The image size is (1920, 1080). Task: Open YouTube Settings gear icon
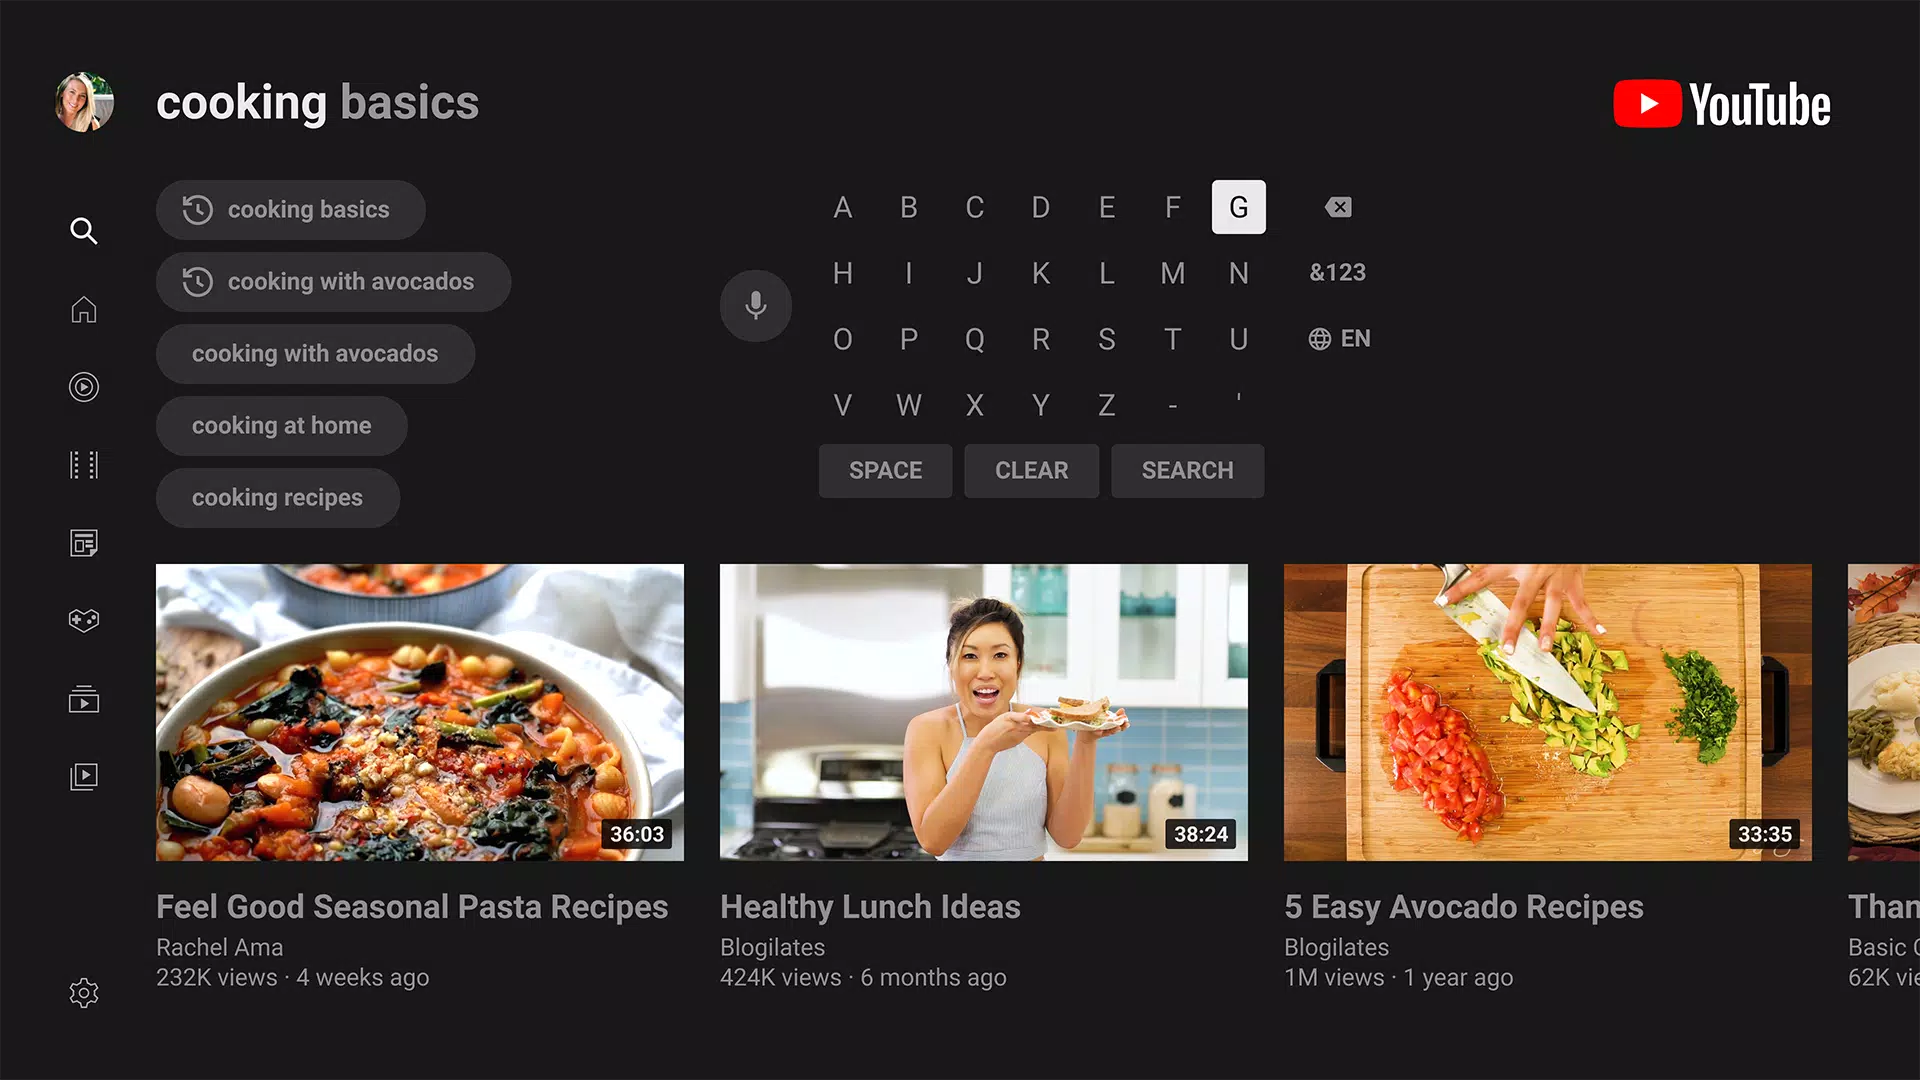(83, 992)
